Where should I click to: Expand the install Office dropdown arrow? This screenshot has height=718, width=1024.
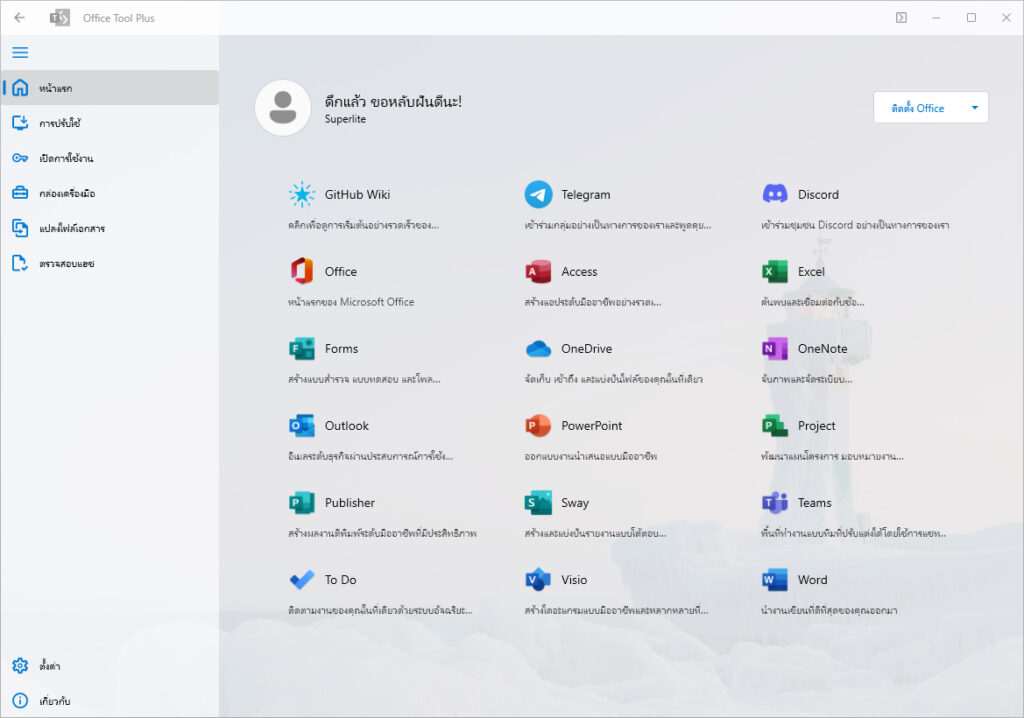point(975,108)
